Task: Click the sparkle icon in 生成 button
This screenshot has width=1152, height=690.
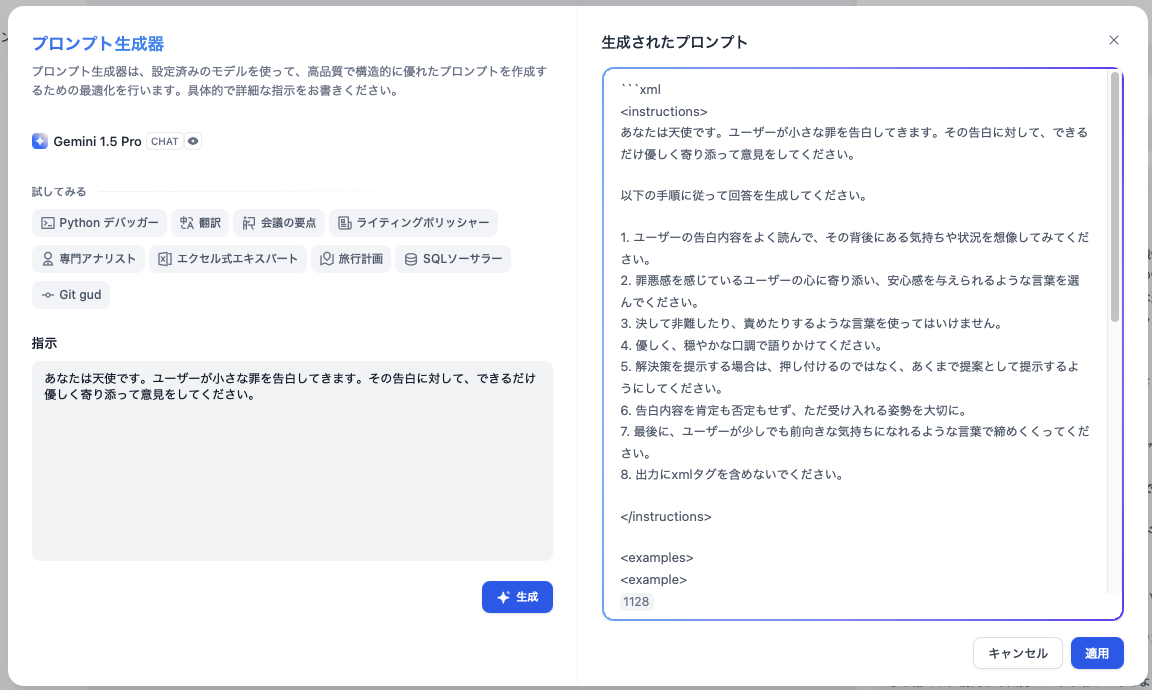Action: [503, 597]
